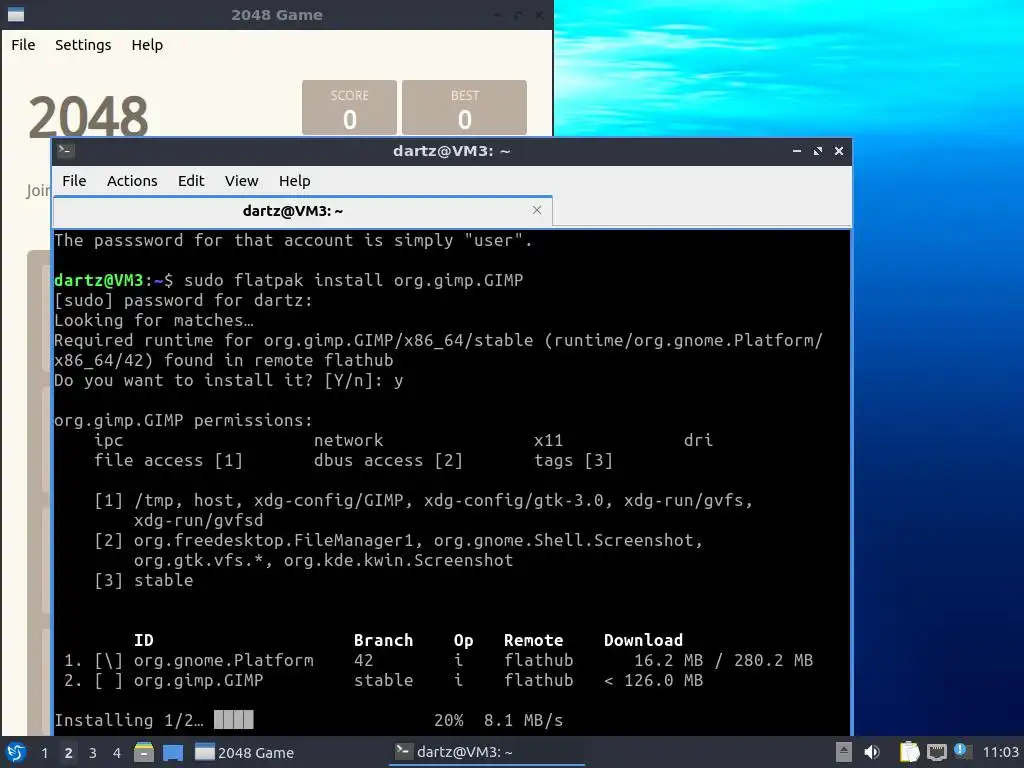The width and height of the screenshot is (1024, 768).
Task: Switch to workspace 2 in the taskbar
Action: pos(69,753)
